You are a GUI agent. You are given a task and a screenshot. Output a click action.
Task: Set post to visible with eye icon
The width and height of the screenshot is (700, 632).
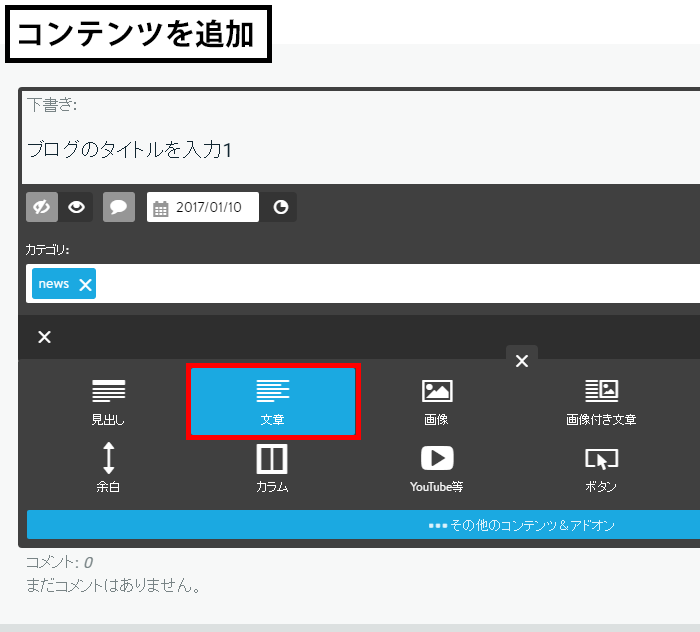pos(76,207)
